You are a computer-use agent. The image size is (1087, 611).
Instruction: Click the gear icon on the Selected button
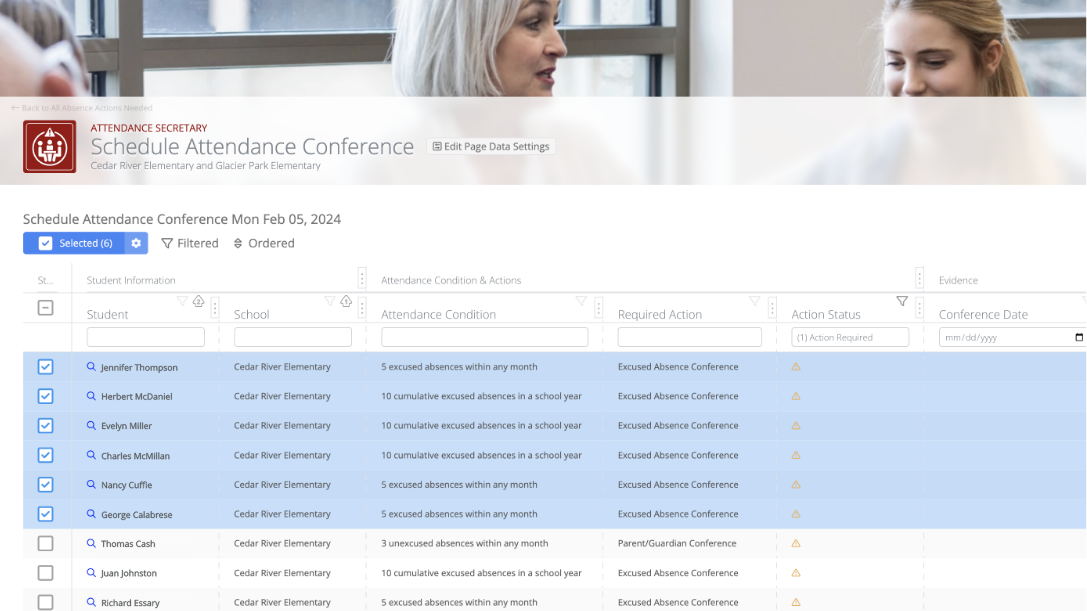[136, 243]
